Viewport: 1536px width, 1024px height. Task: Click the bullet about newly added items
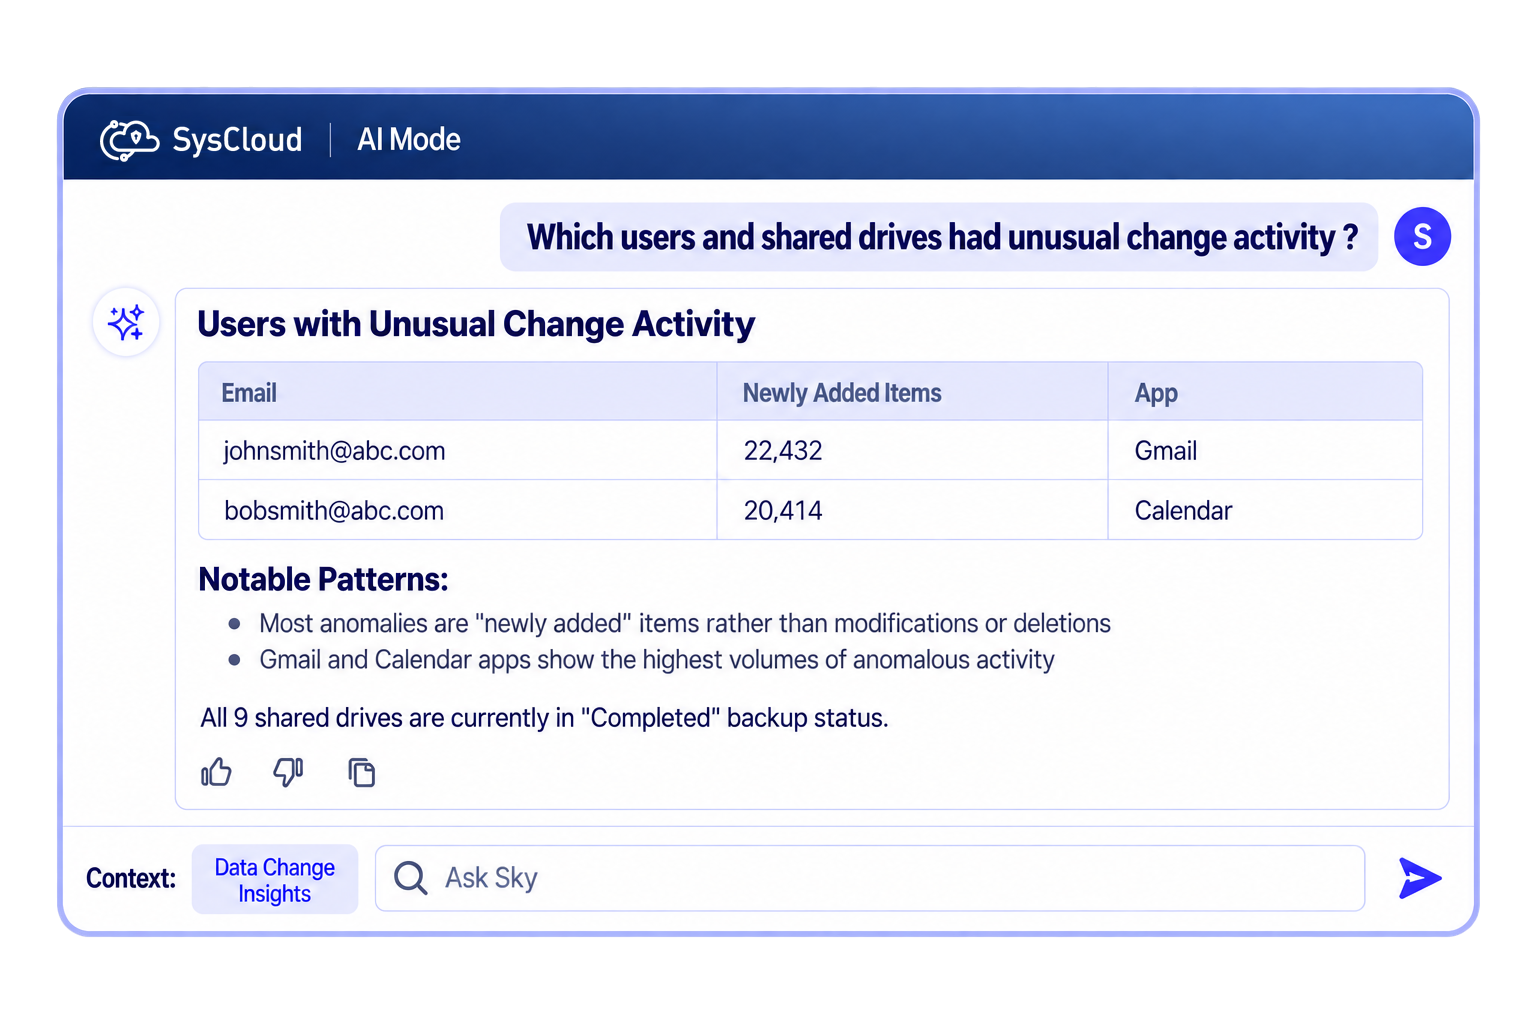pyautogui.click(x=685, y=624)
